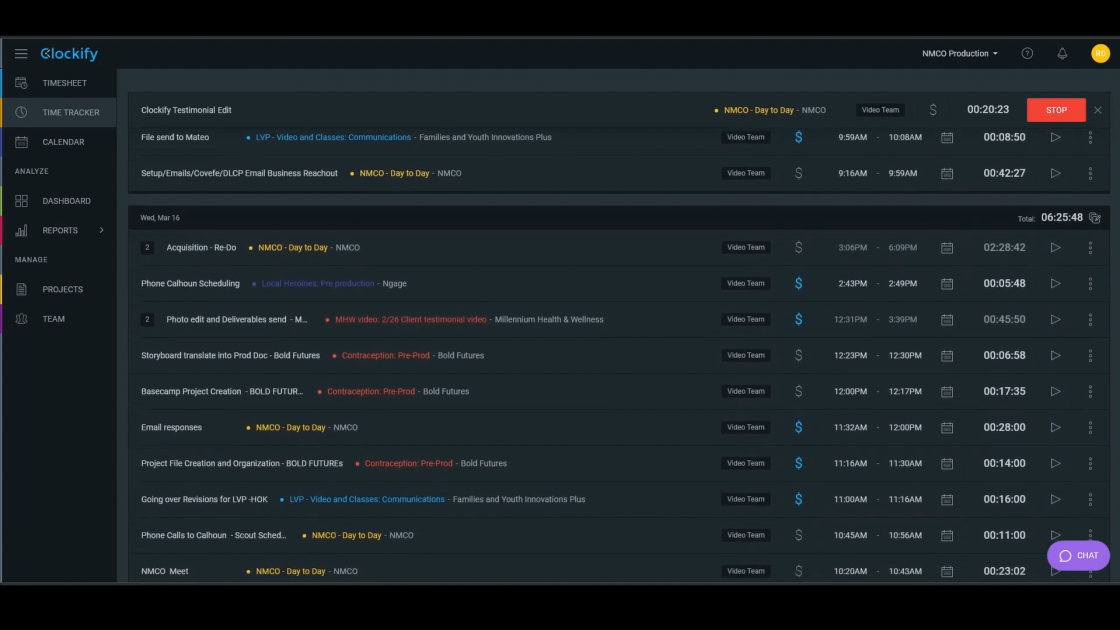Click the bulk edit icon beside Wed total
This screenshot has width=1120, height=630.
click(x=1095, y=218)
